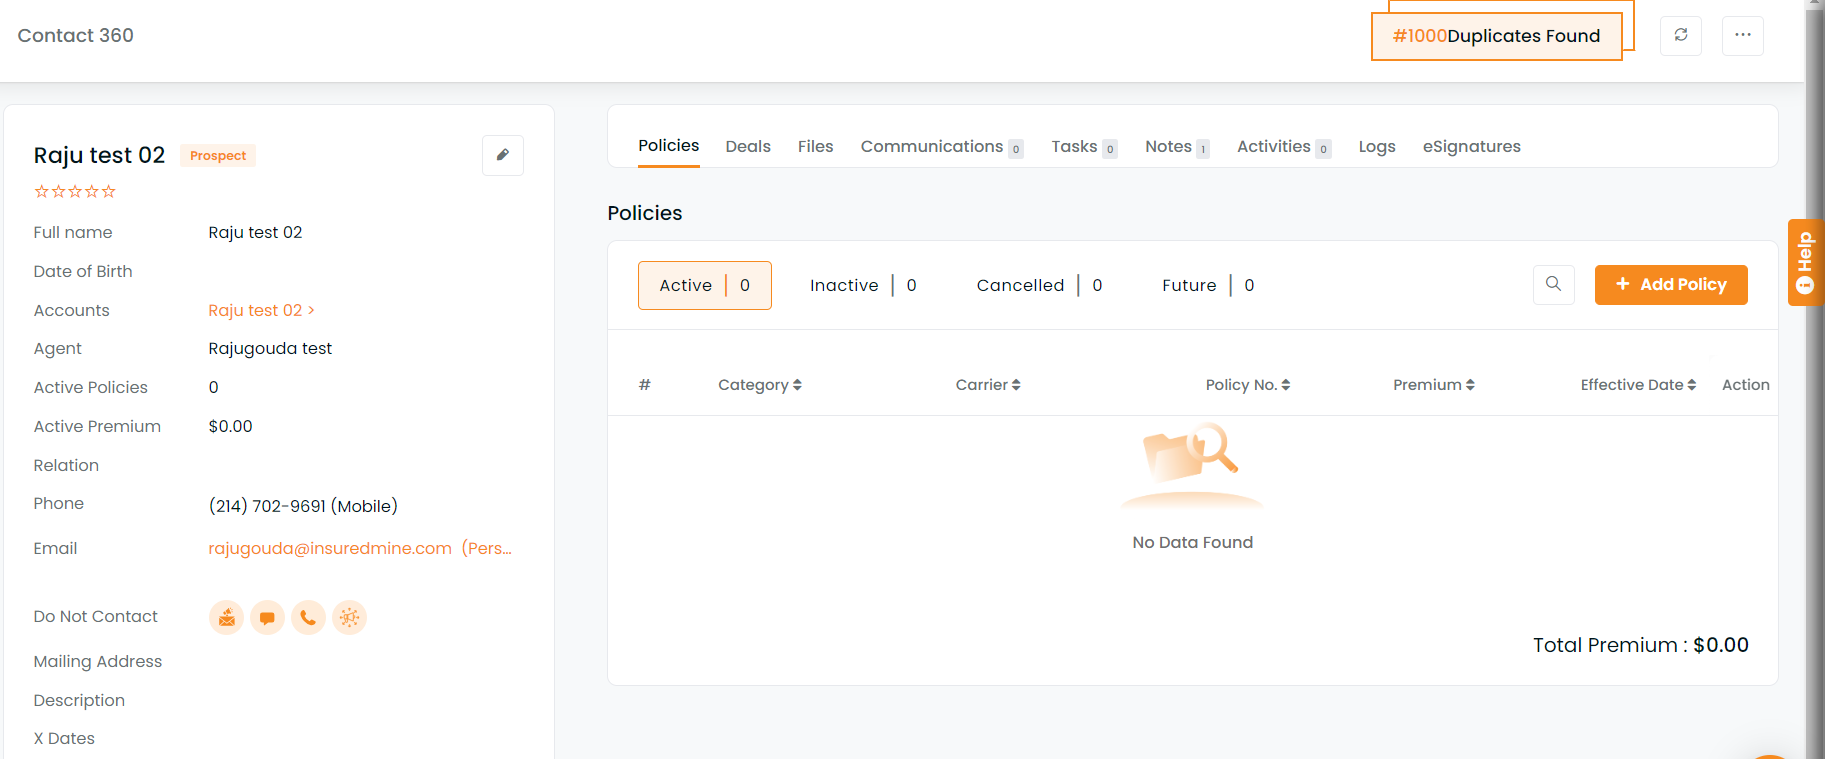Click the Contact 360 page title
This screenshot has height=759, width=1825.
pyautogui.click(x=75, y=35)
